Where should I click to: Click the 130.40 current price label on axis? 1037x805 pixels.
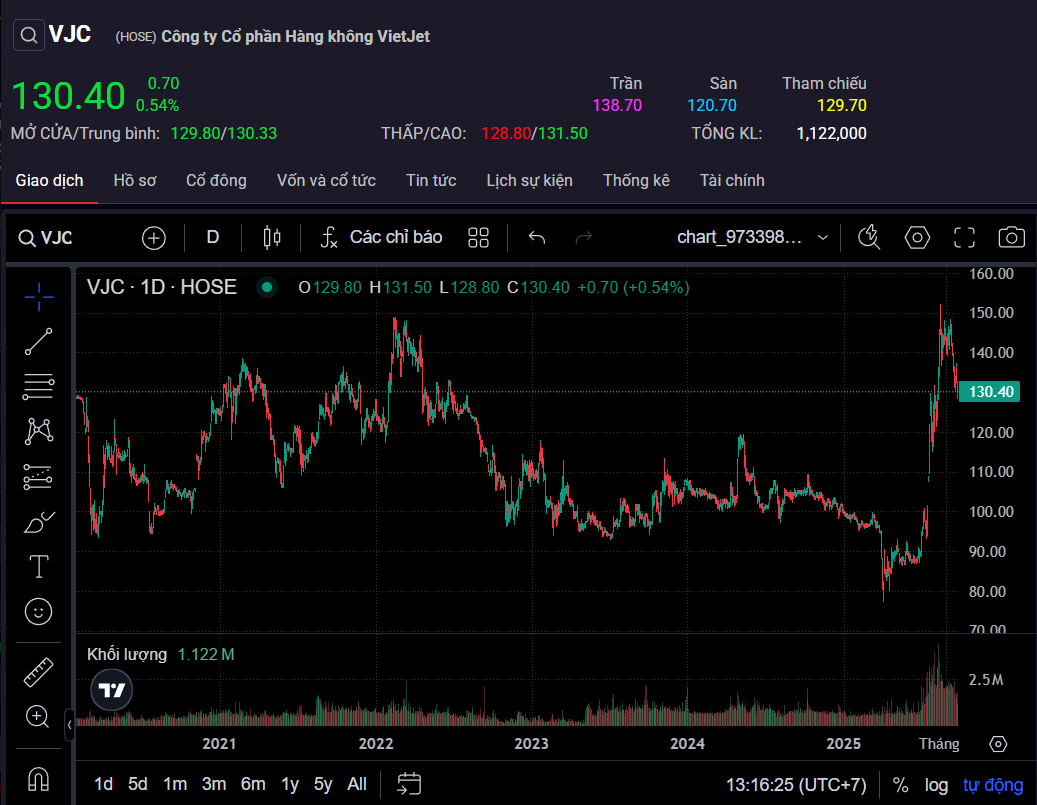(989, 392)
